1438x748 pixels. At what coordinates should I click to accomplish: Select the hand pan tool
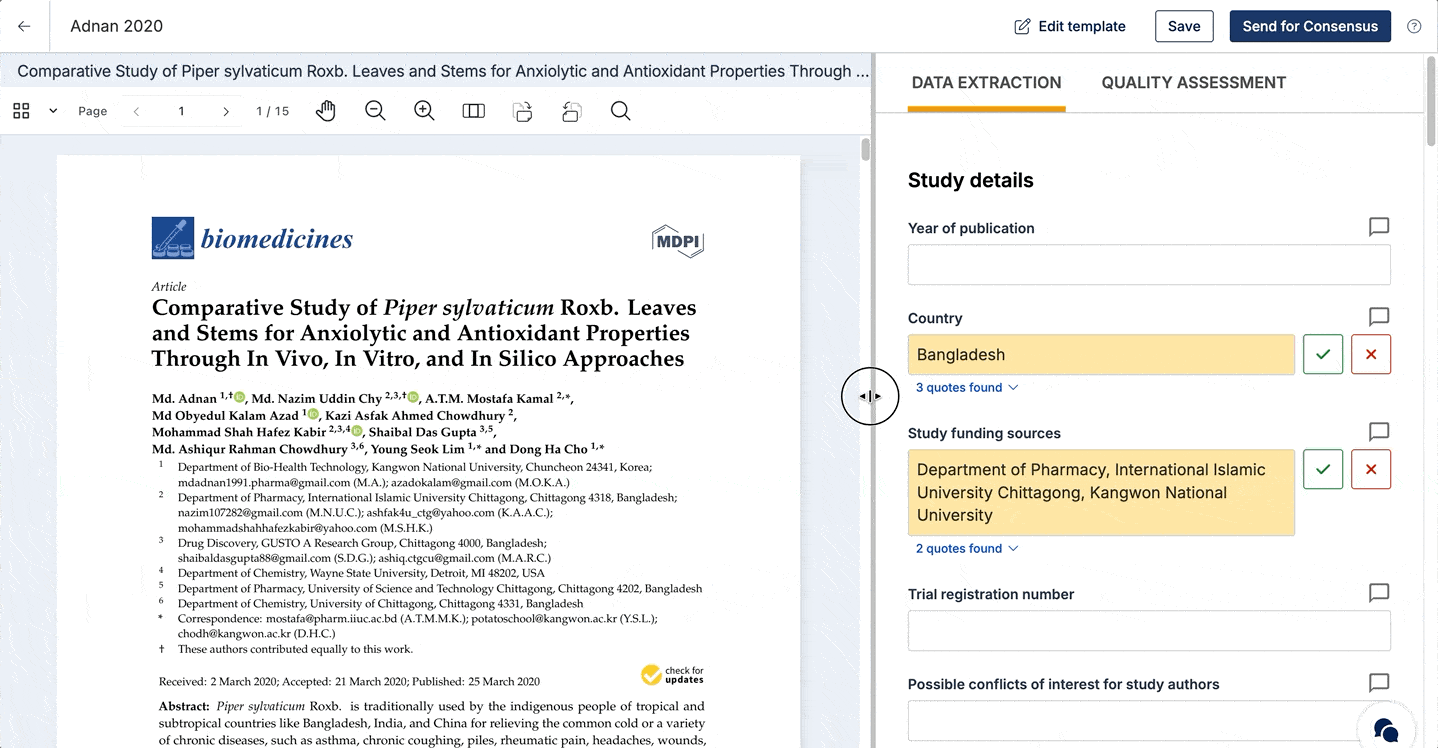326,111
